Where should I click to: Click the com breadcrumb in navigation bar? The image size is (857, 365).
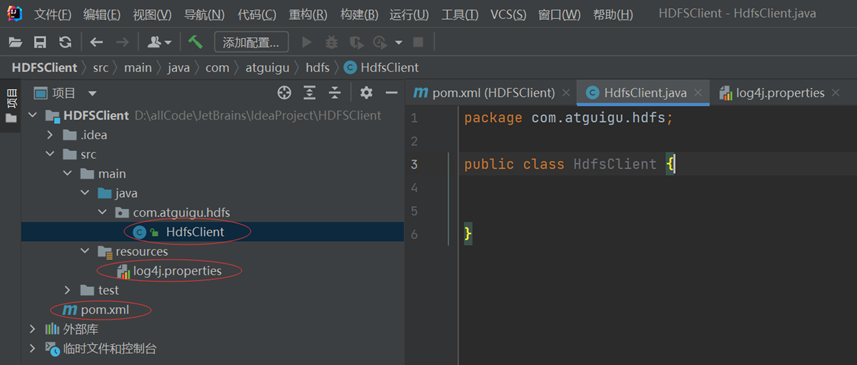pos(217,68)
